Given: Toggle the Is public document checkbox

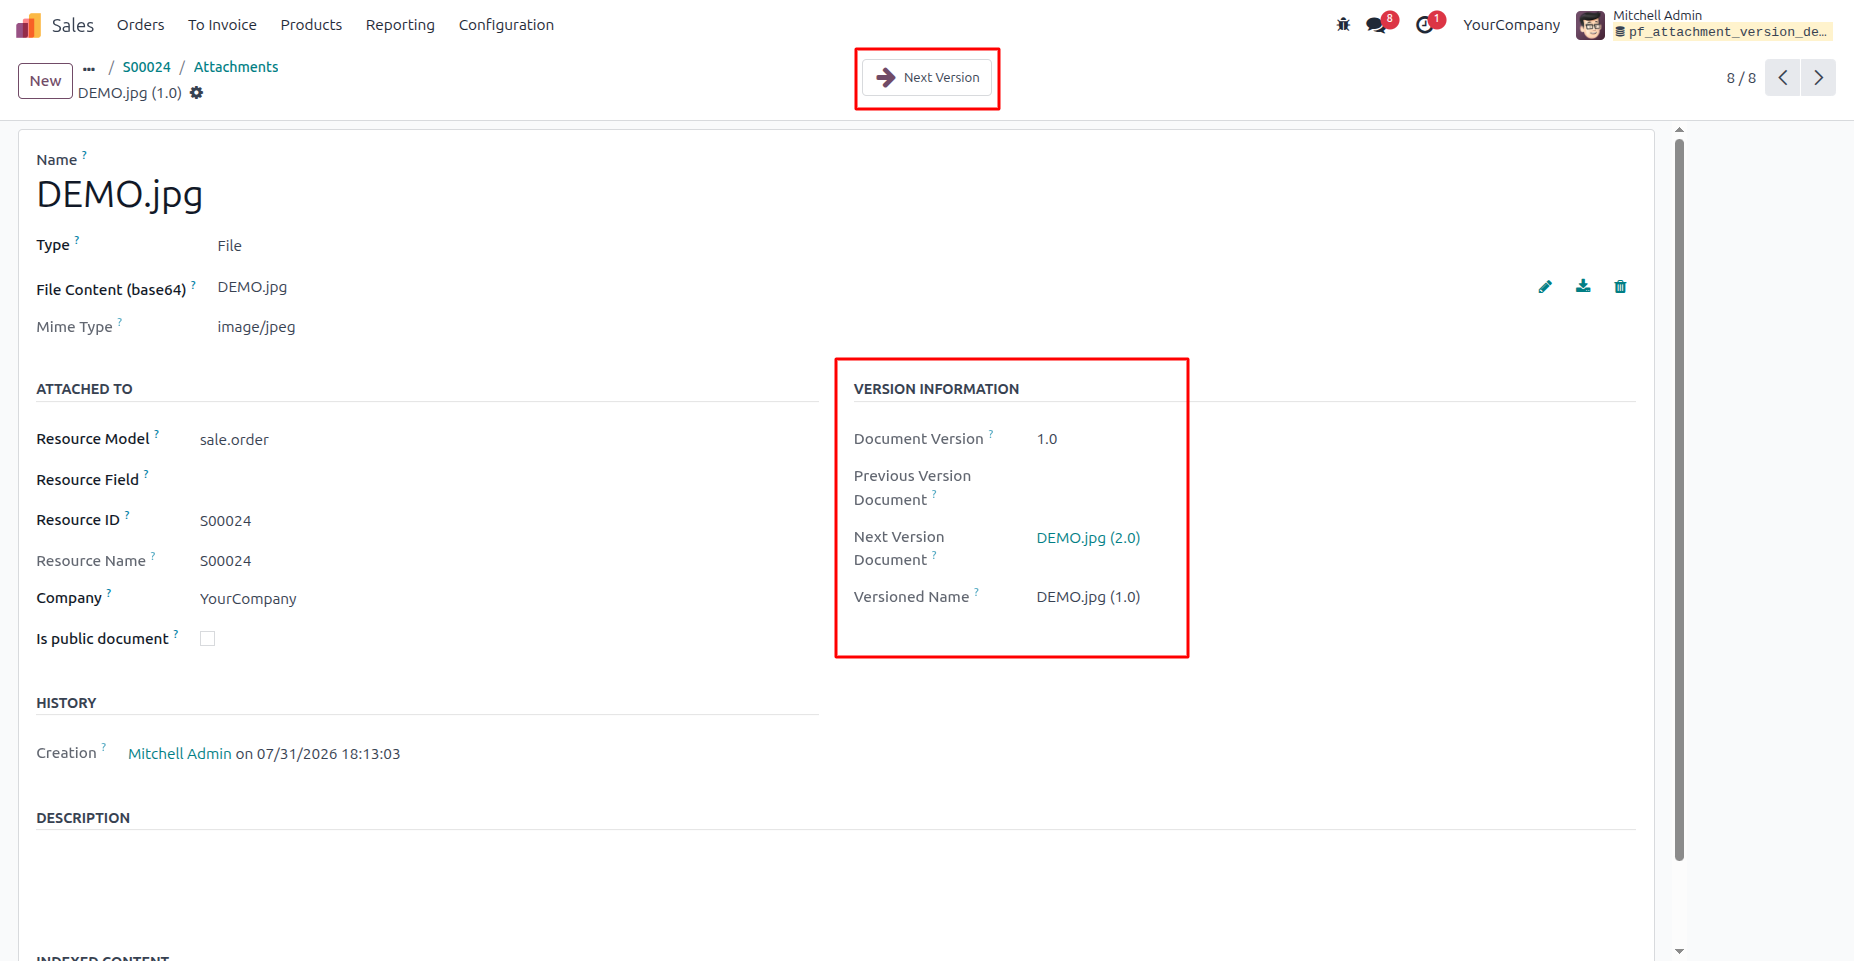Looking at the screenshot, I should point(208,639).
